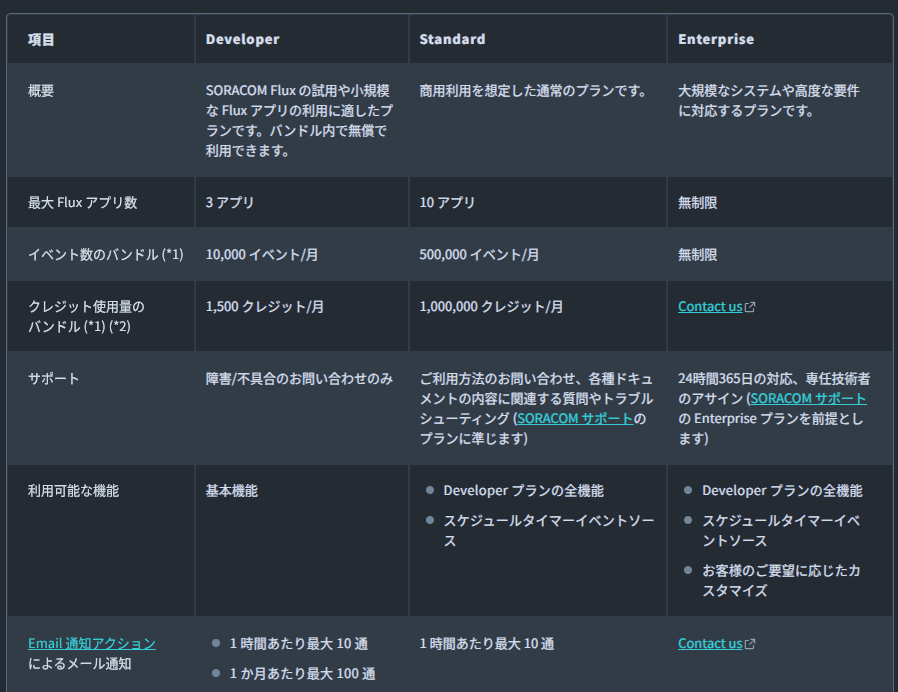898x692 pixels.
Task: Click the 概要 row label
Action: click(41, 91)
